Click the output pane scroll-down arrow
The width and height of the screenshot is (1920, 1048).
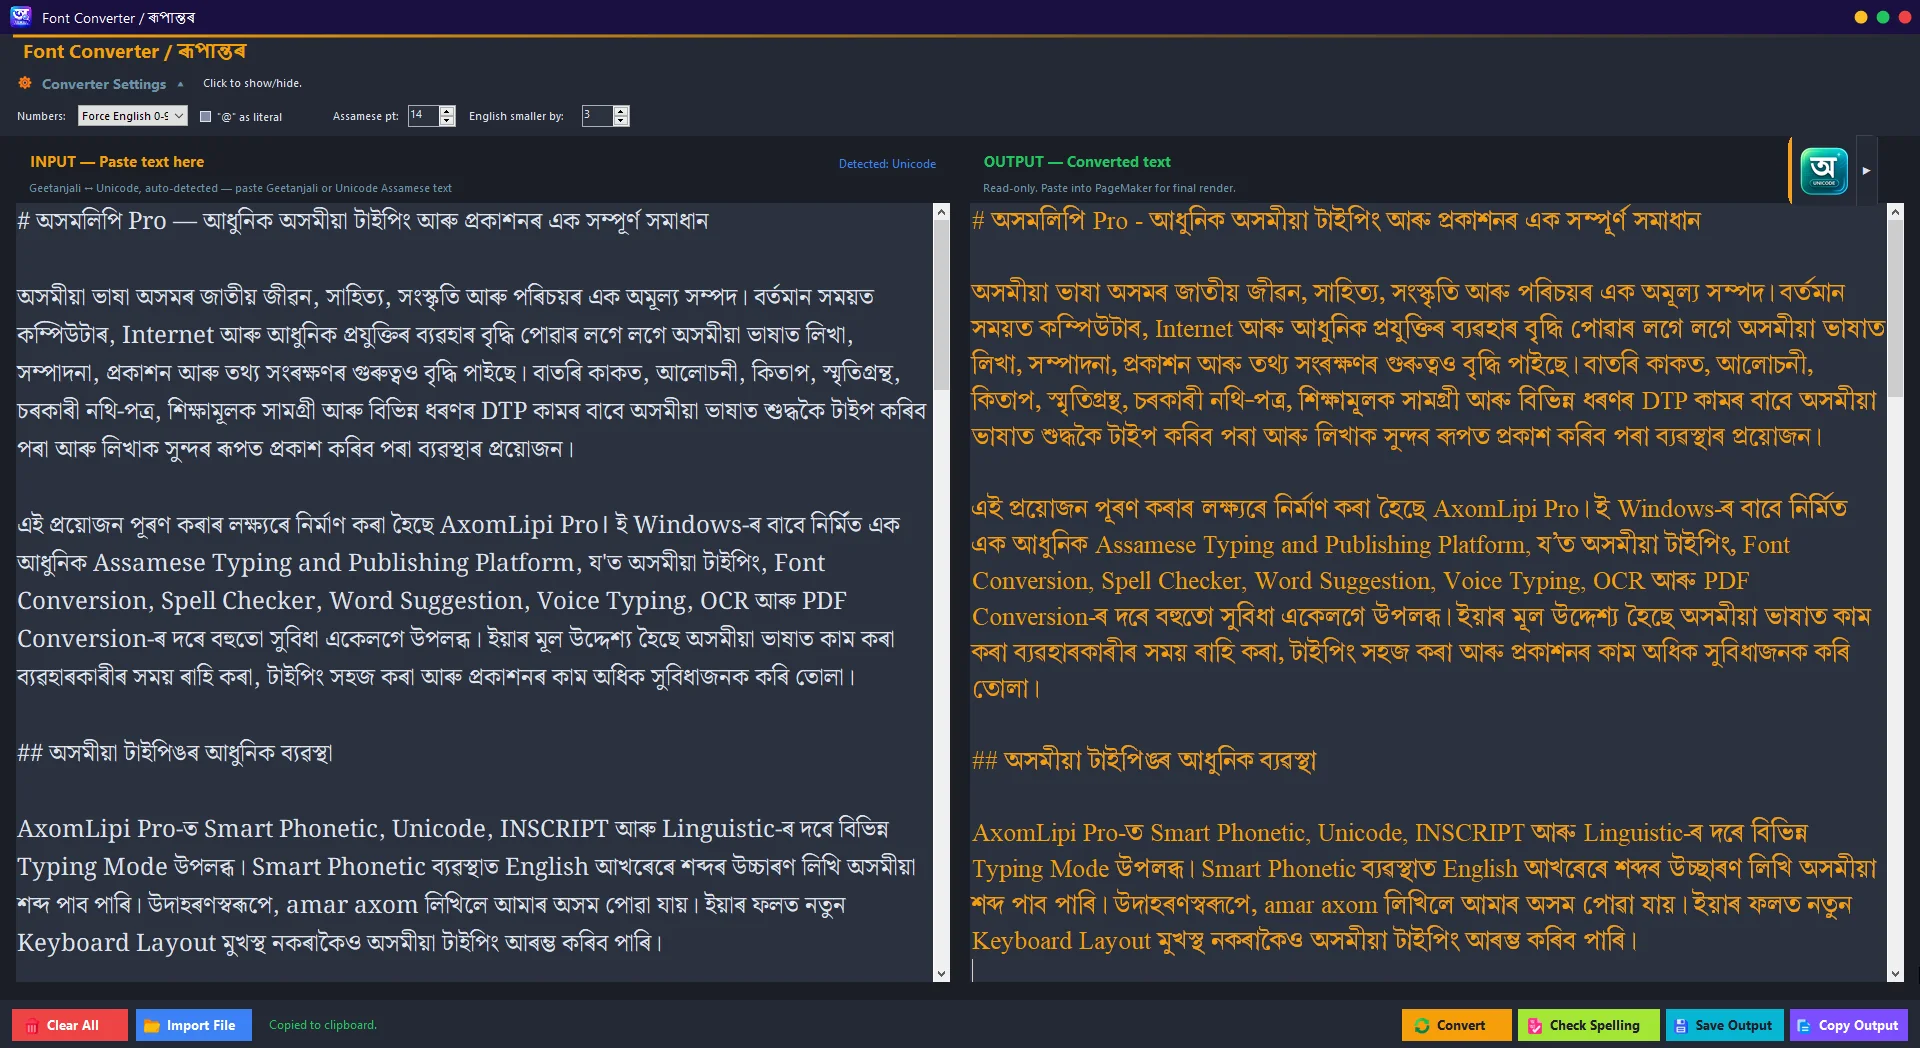pyautogui.click(x=1895, y=974)
